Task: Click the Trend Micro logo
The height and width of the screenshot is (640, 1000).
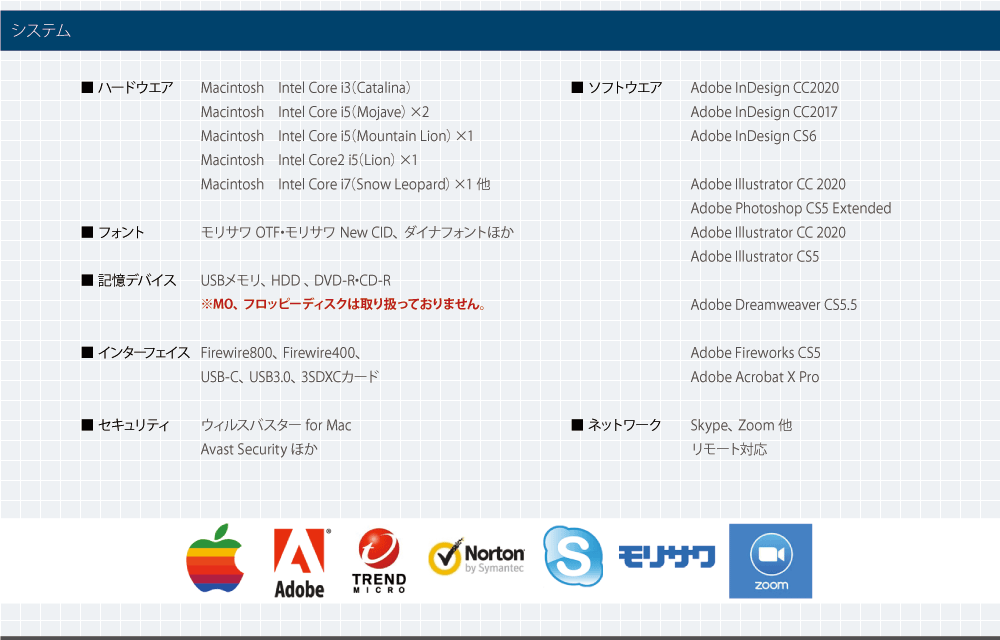Action: pos(378,560)
